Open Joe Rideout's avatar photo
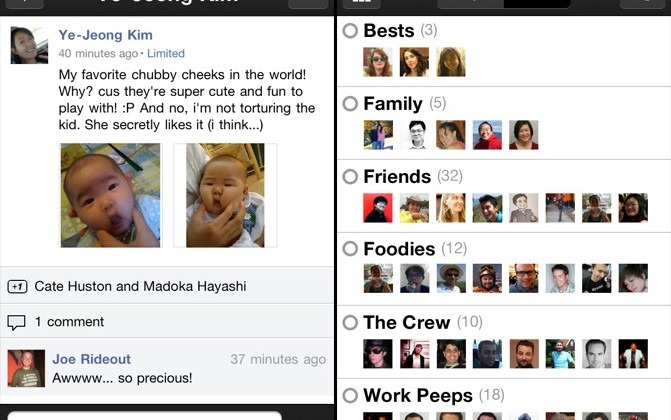The height and width of the screenshot is (420, 671). pos(26,368)
